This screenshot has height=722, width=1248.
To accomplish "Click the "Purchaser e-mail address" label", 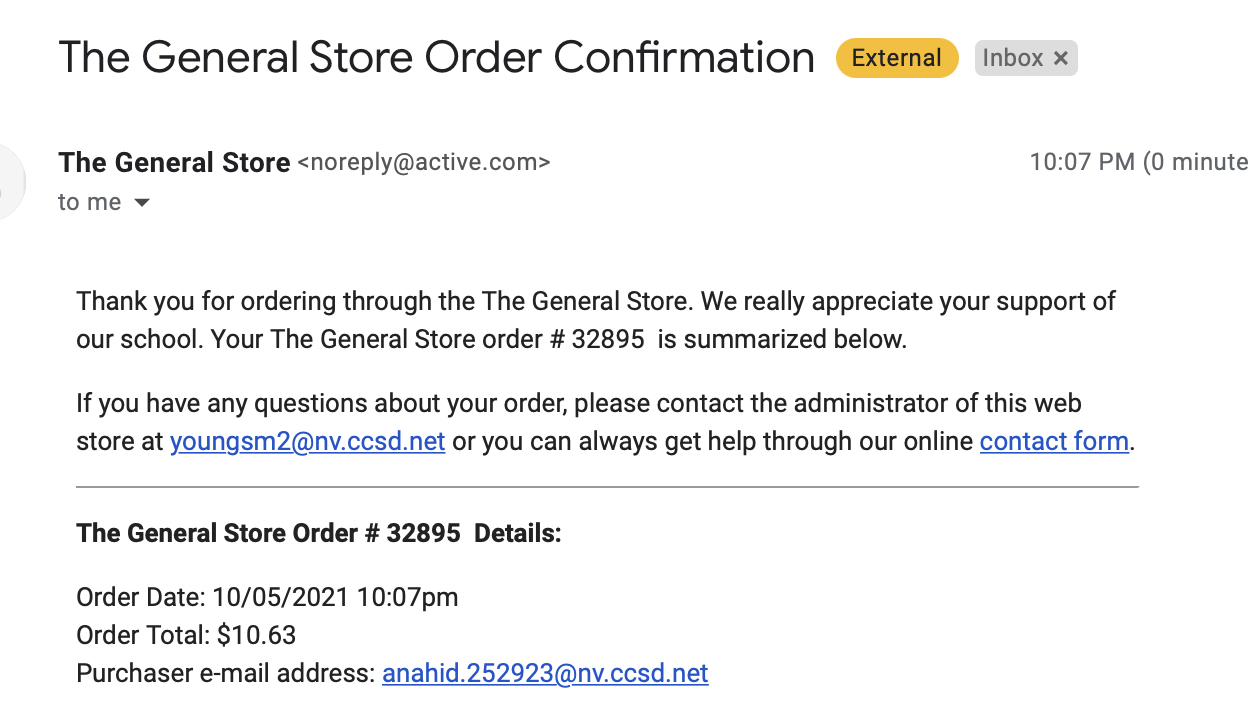I will tap(225, 673).
